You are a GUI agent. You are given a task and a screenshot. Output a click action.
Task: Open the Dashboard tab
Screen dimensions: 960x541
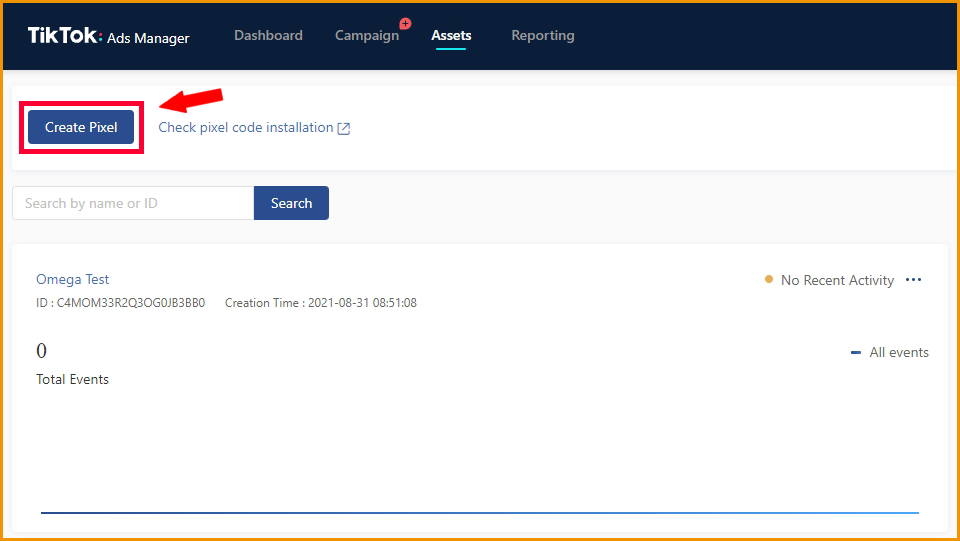coord(268,36)
